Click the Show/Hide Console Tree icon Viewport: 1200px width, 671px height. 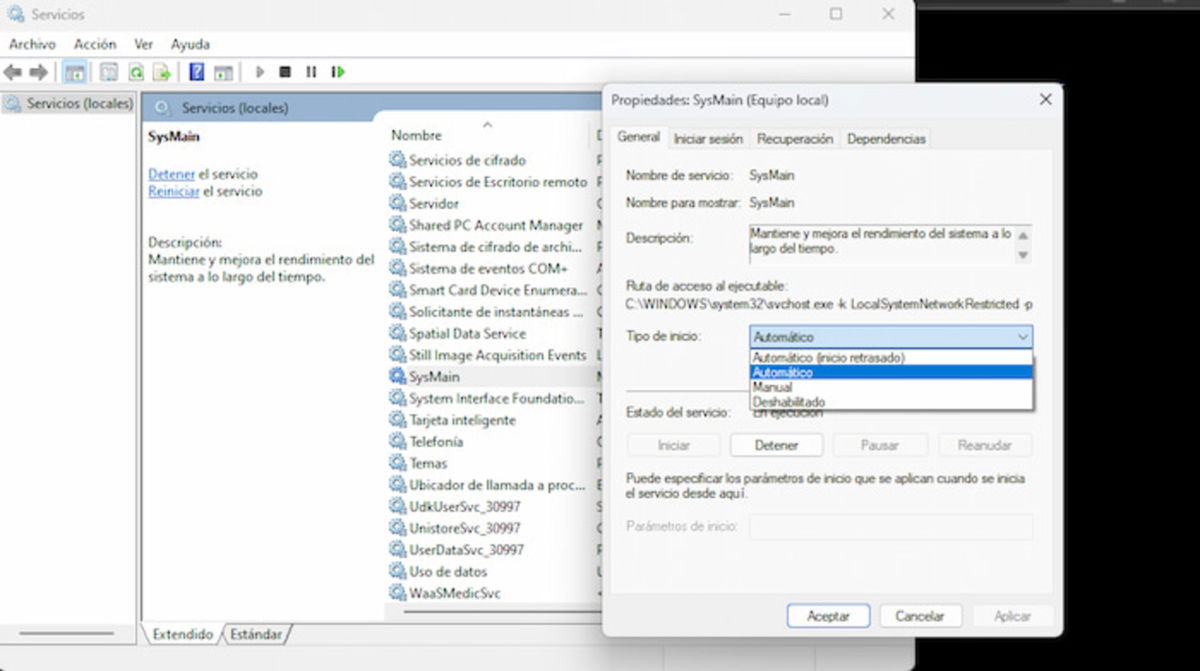click(74, 72)
